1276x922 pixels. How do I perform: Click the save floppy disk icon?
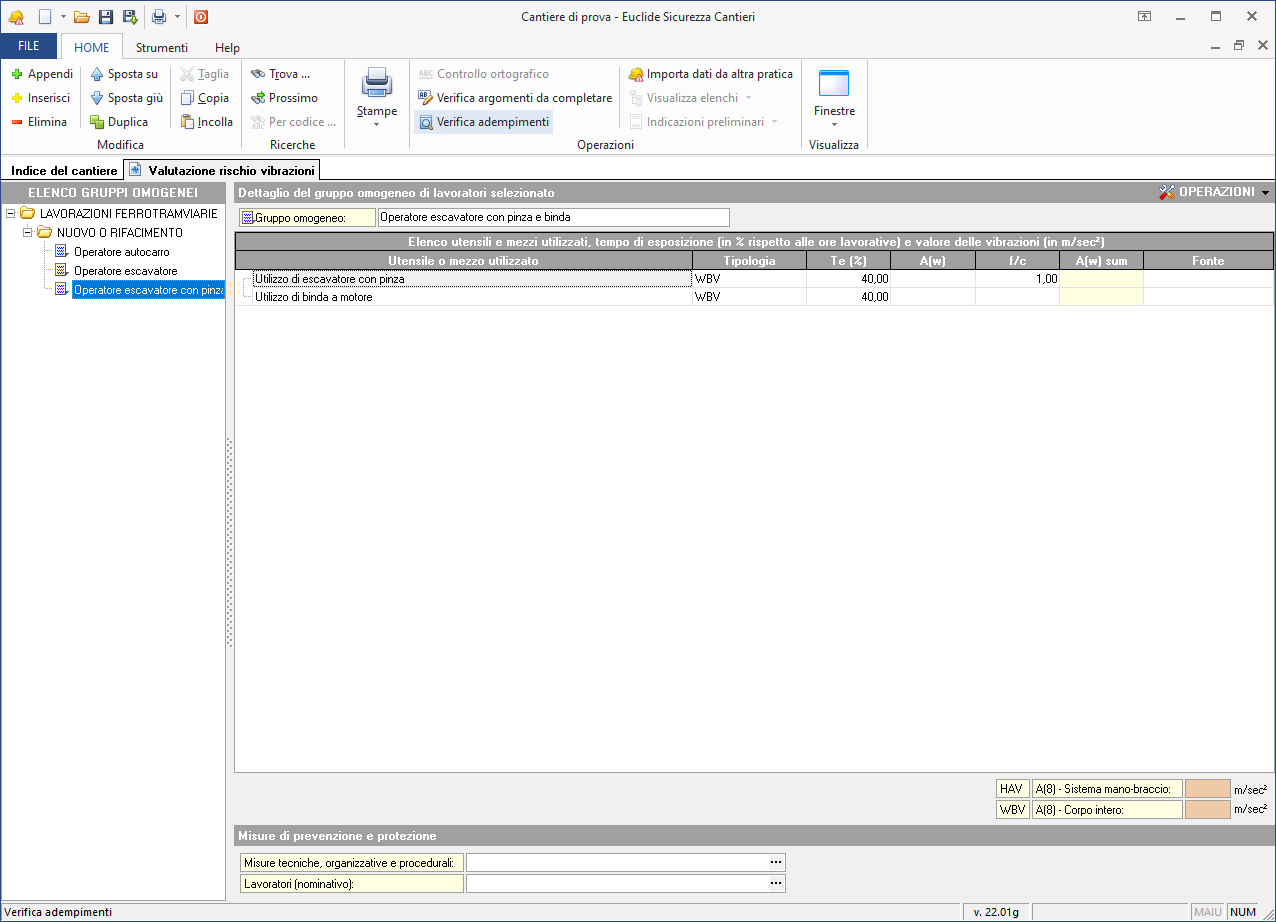(x=106, y=17)
